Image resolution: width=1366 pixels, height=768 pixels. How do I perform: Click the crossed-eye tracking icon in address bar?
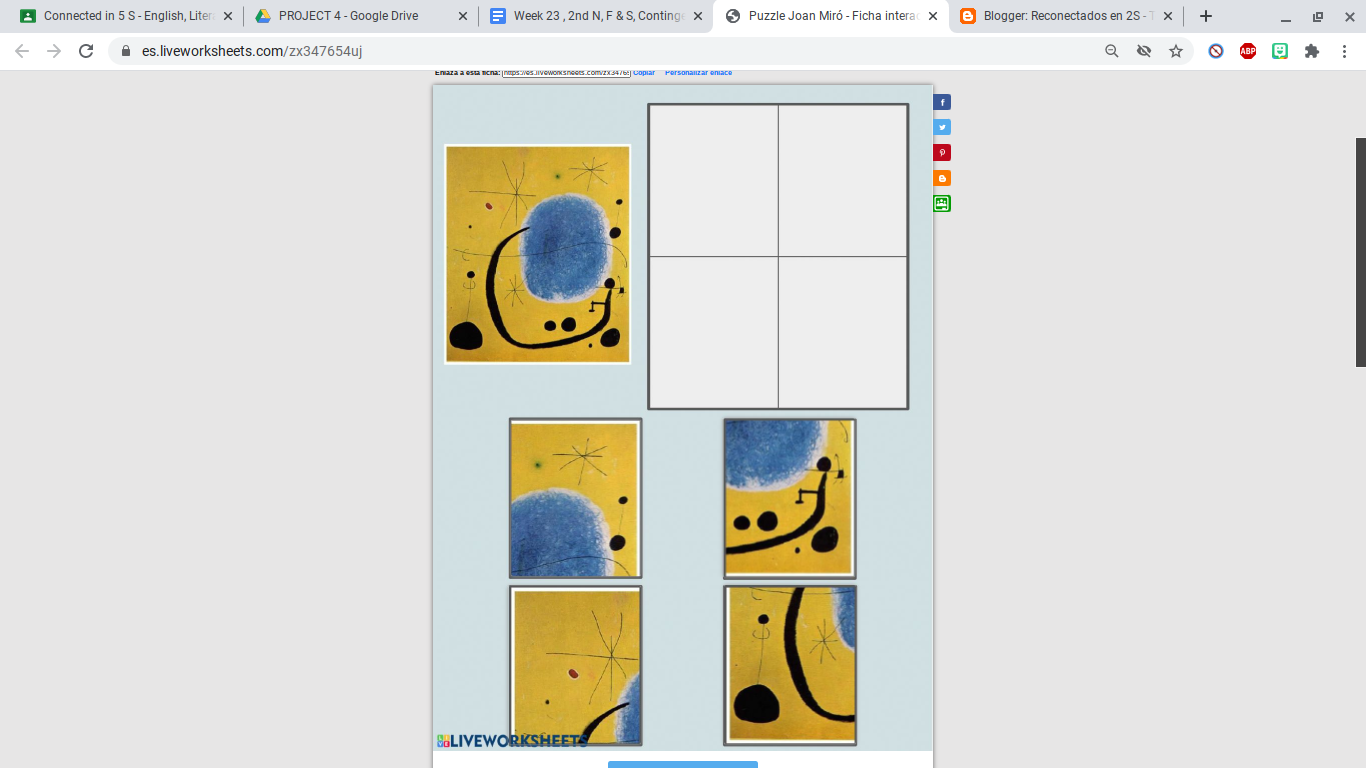[1143, 51]
